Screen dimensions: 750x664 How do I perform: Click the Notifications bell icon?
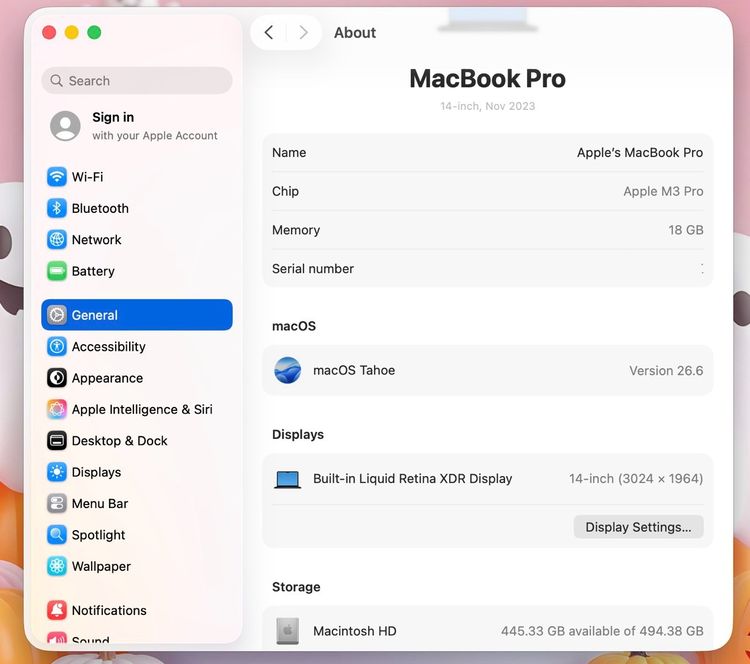56,610
